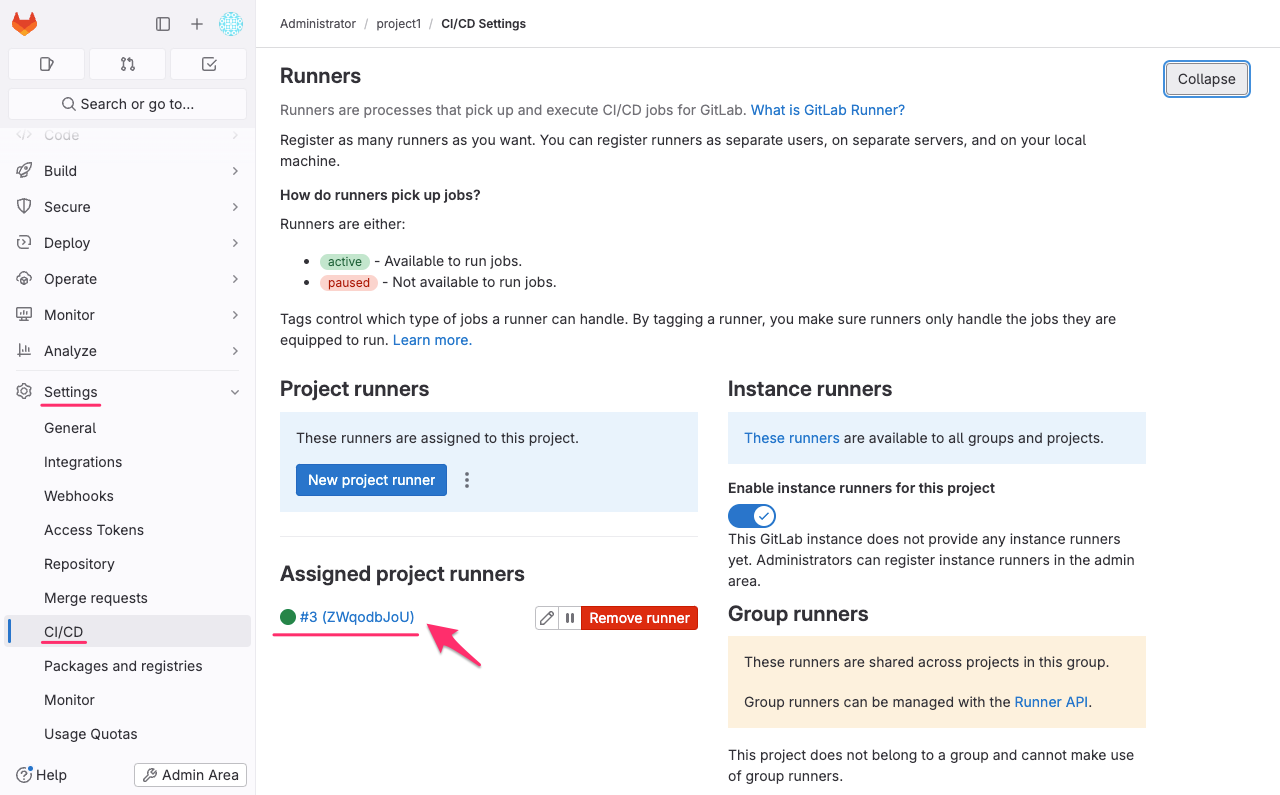The image size is (1280, 795).
Task: Expand the Deploy menu chevron
Action: click(235, 243)
